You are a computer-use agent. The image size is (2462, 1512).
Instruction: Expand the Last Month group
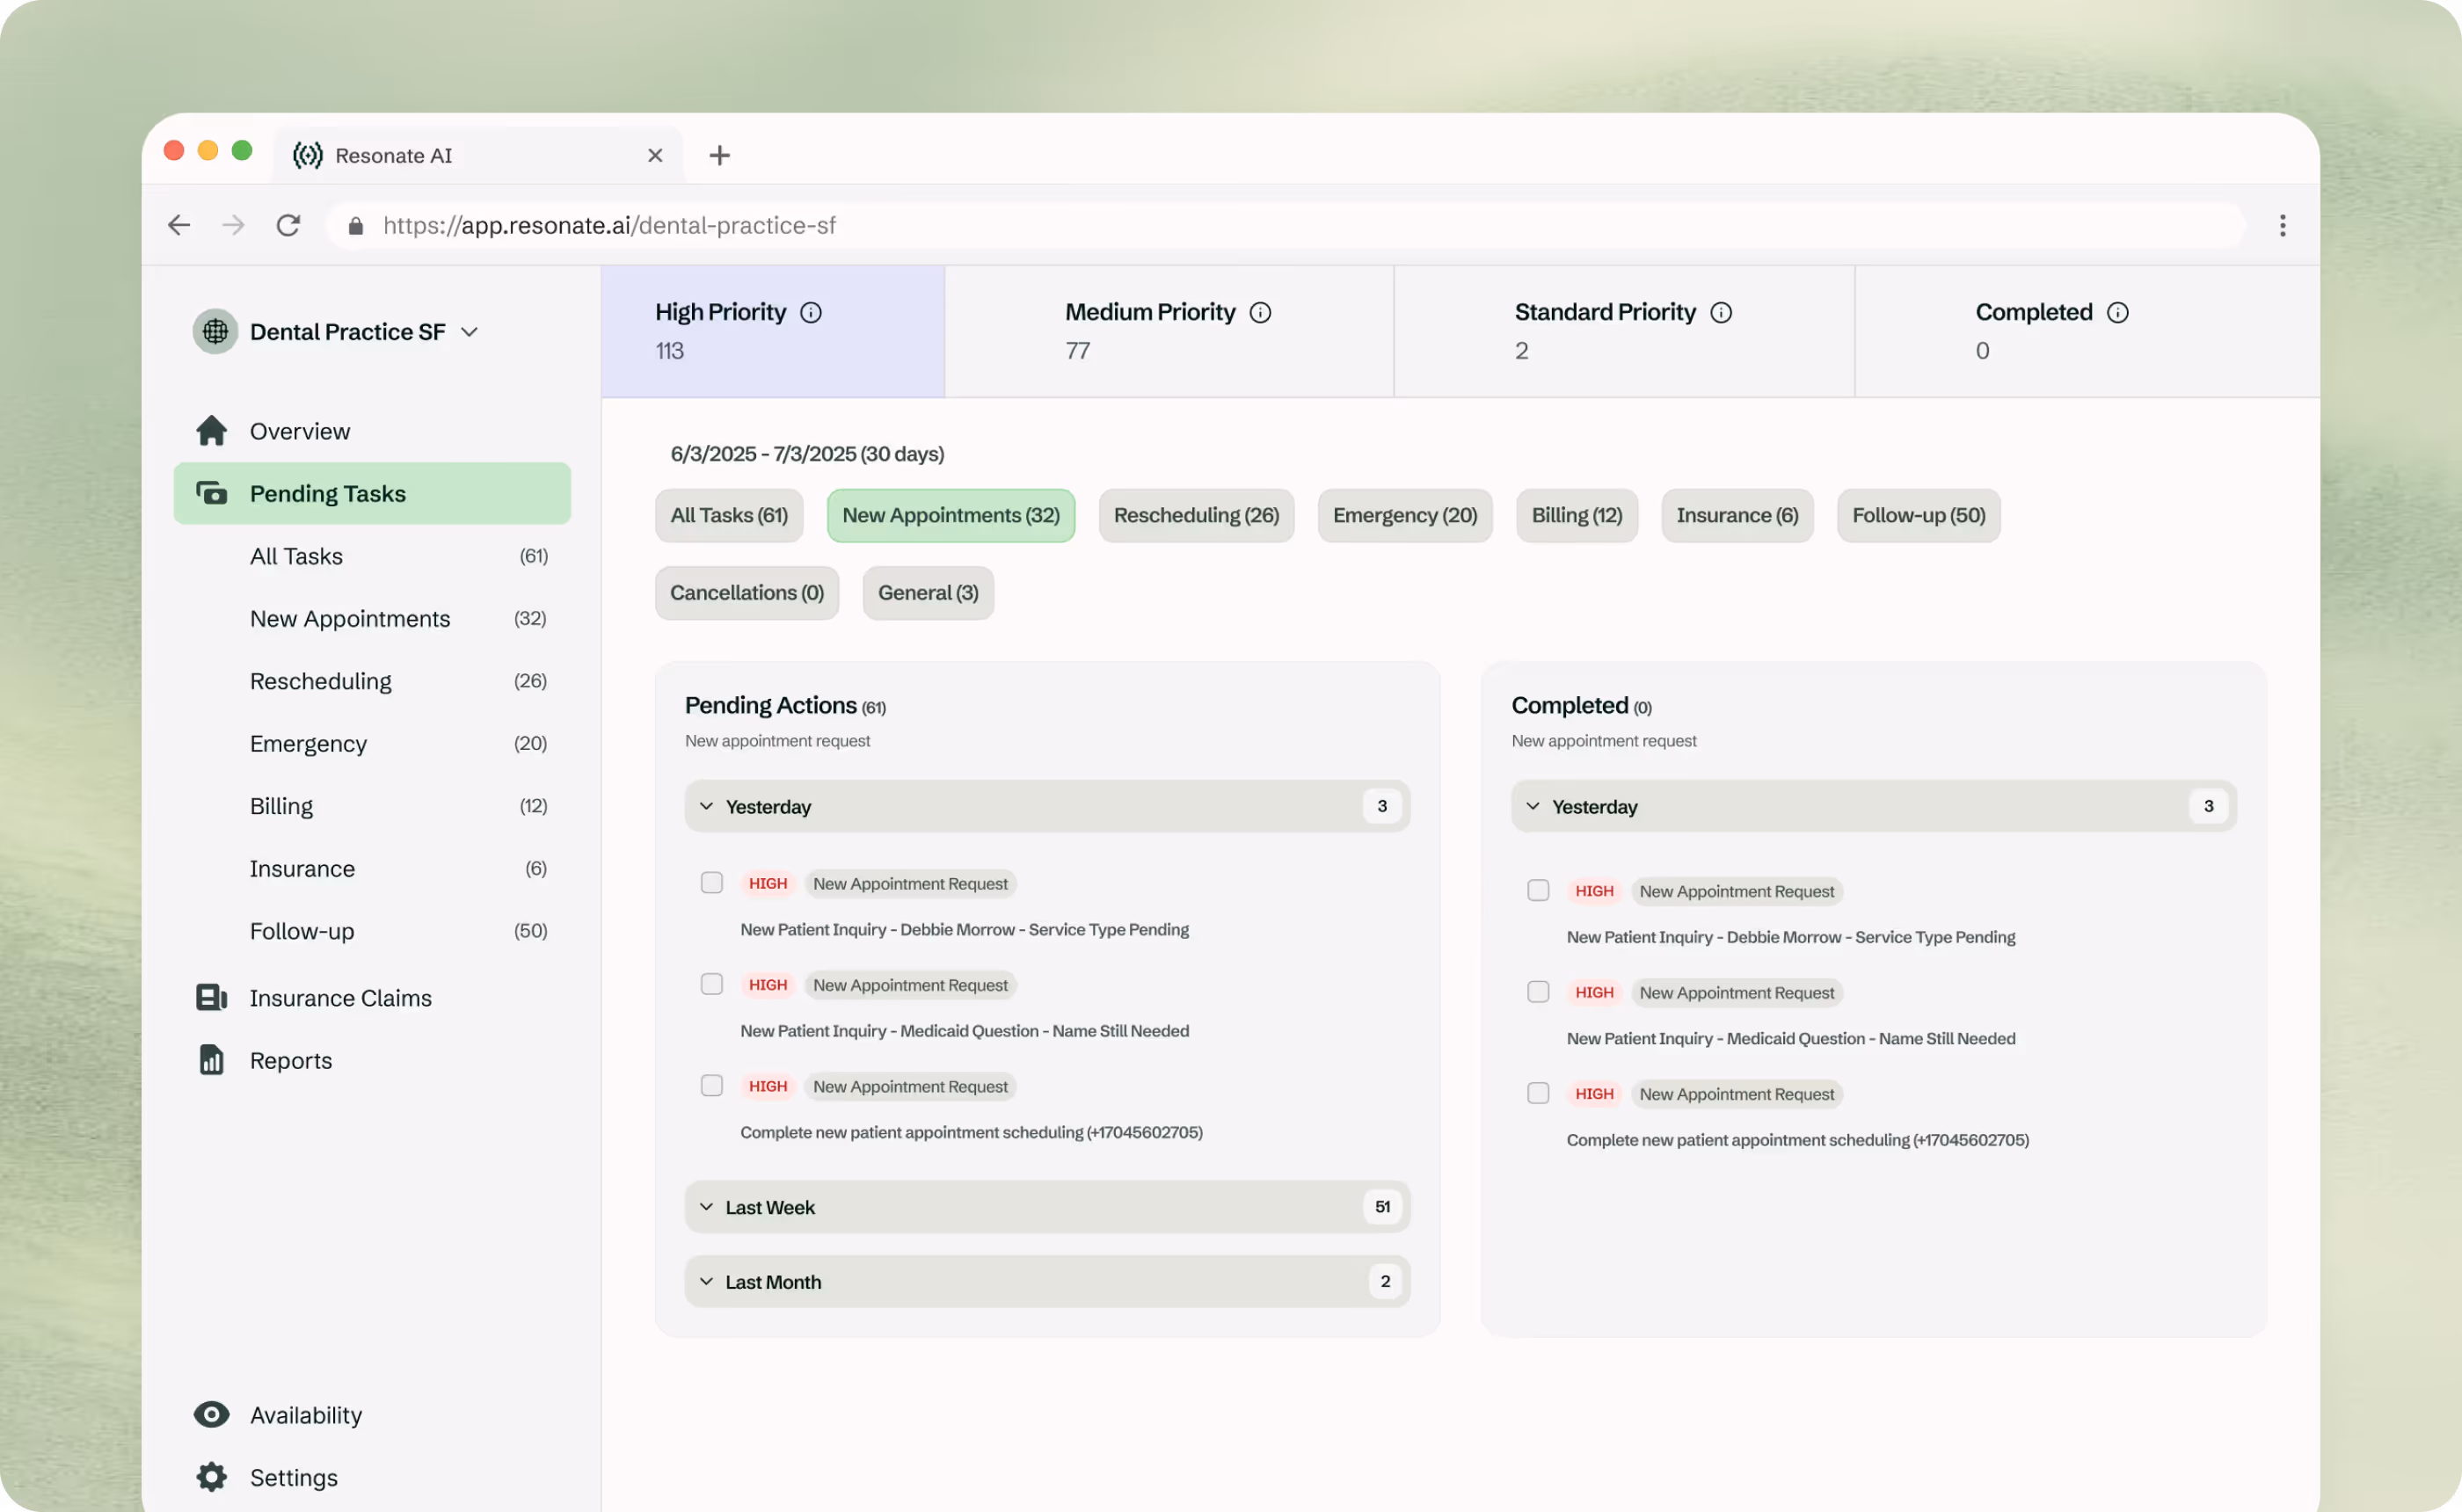pos(1047,1282)
